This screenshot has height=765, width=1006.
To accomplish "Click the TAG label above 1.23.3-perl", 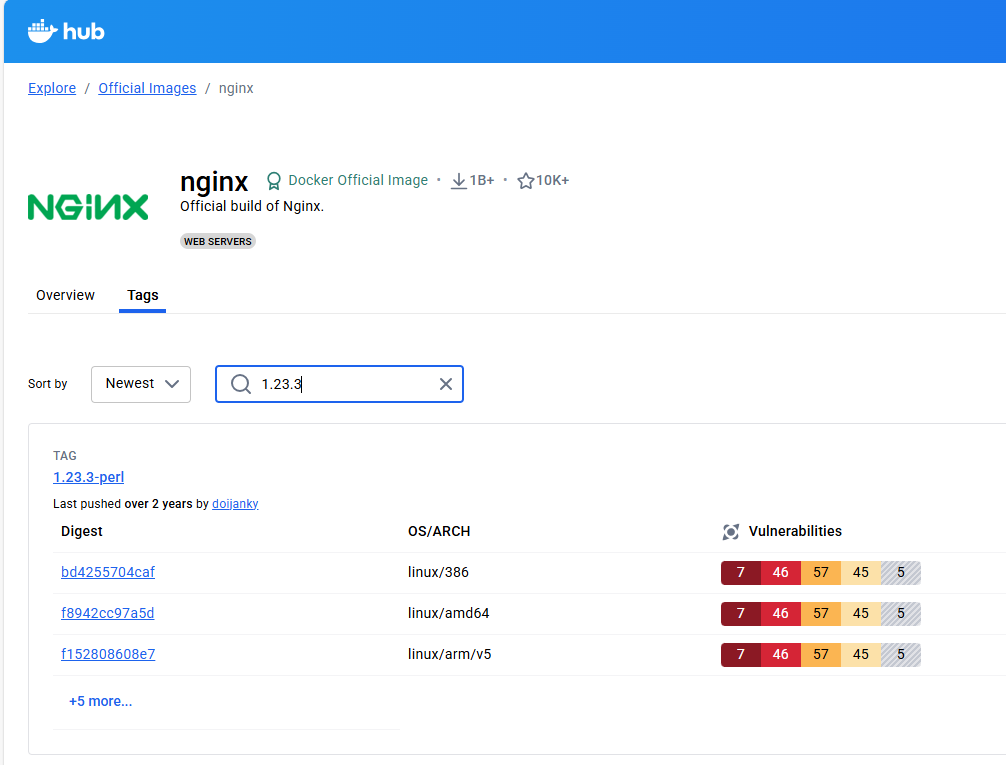I will pos(65,456).
